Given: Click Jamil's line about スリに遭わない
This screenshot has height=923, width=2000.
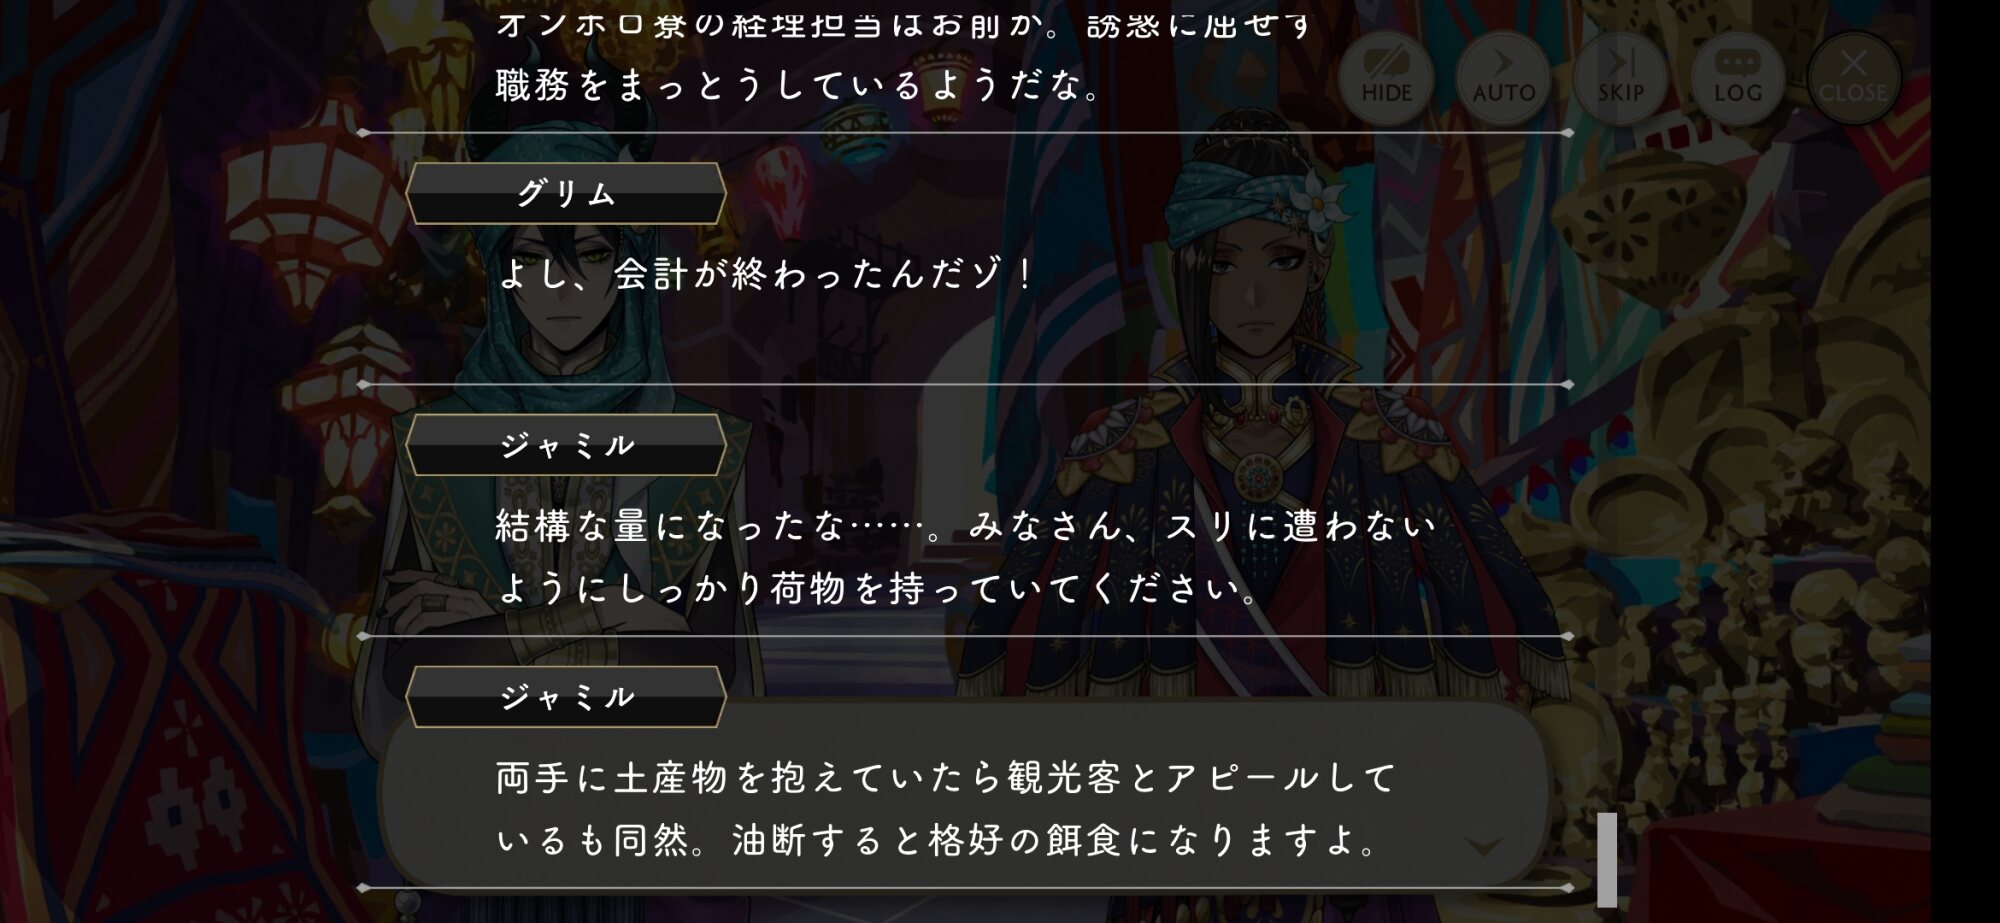Looking at the screenshot, I should coord(966,526).
